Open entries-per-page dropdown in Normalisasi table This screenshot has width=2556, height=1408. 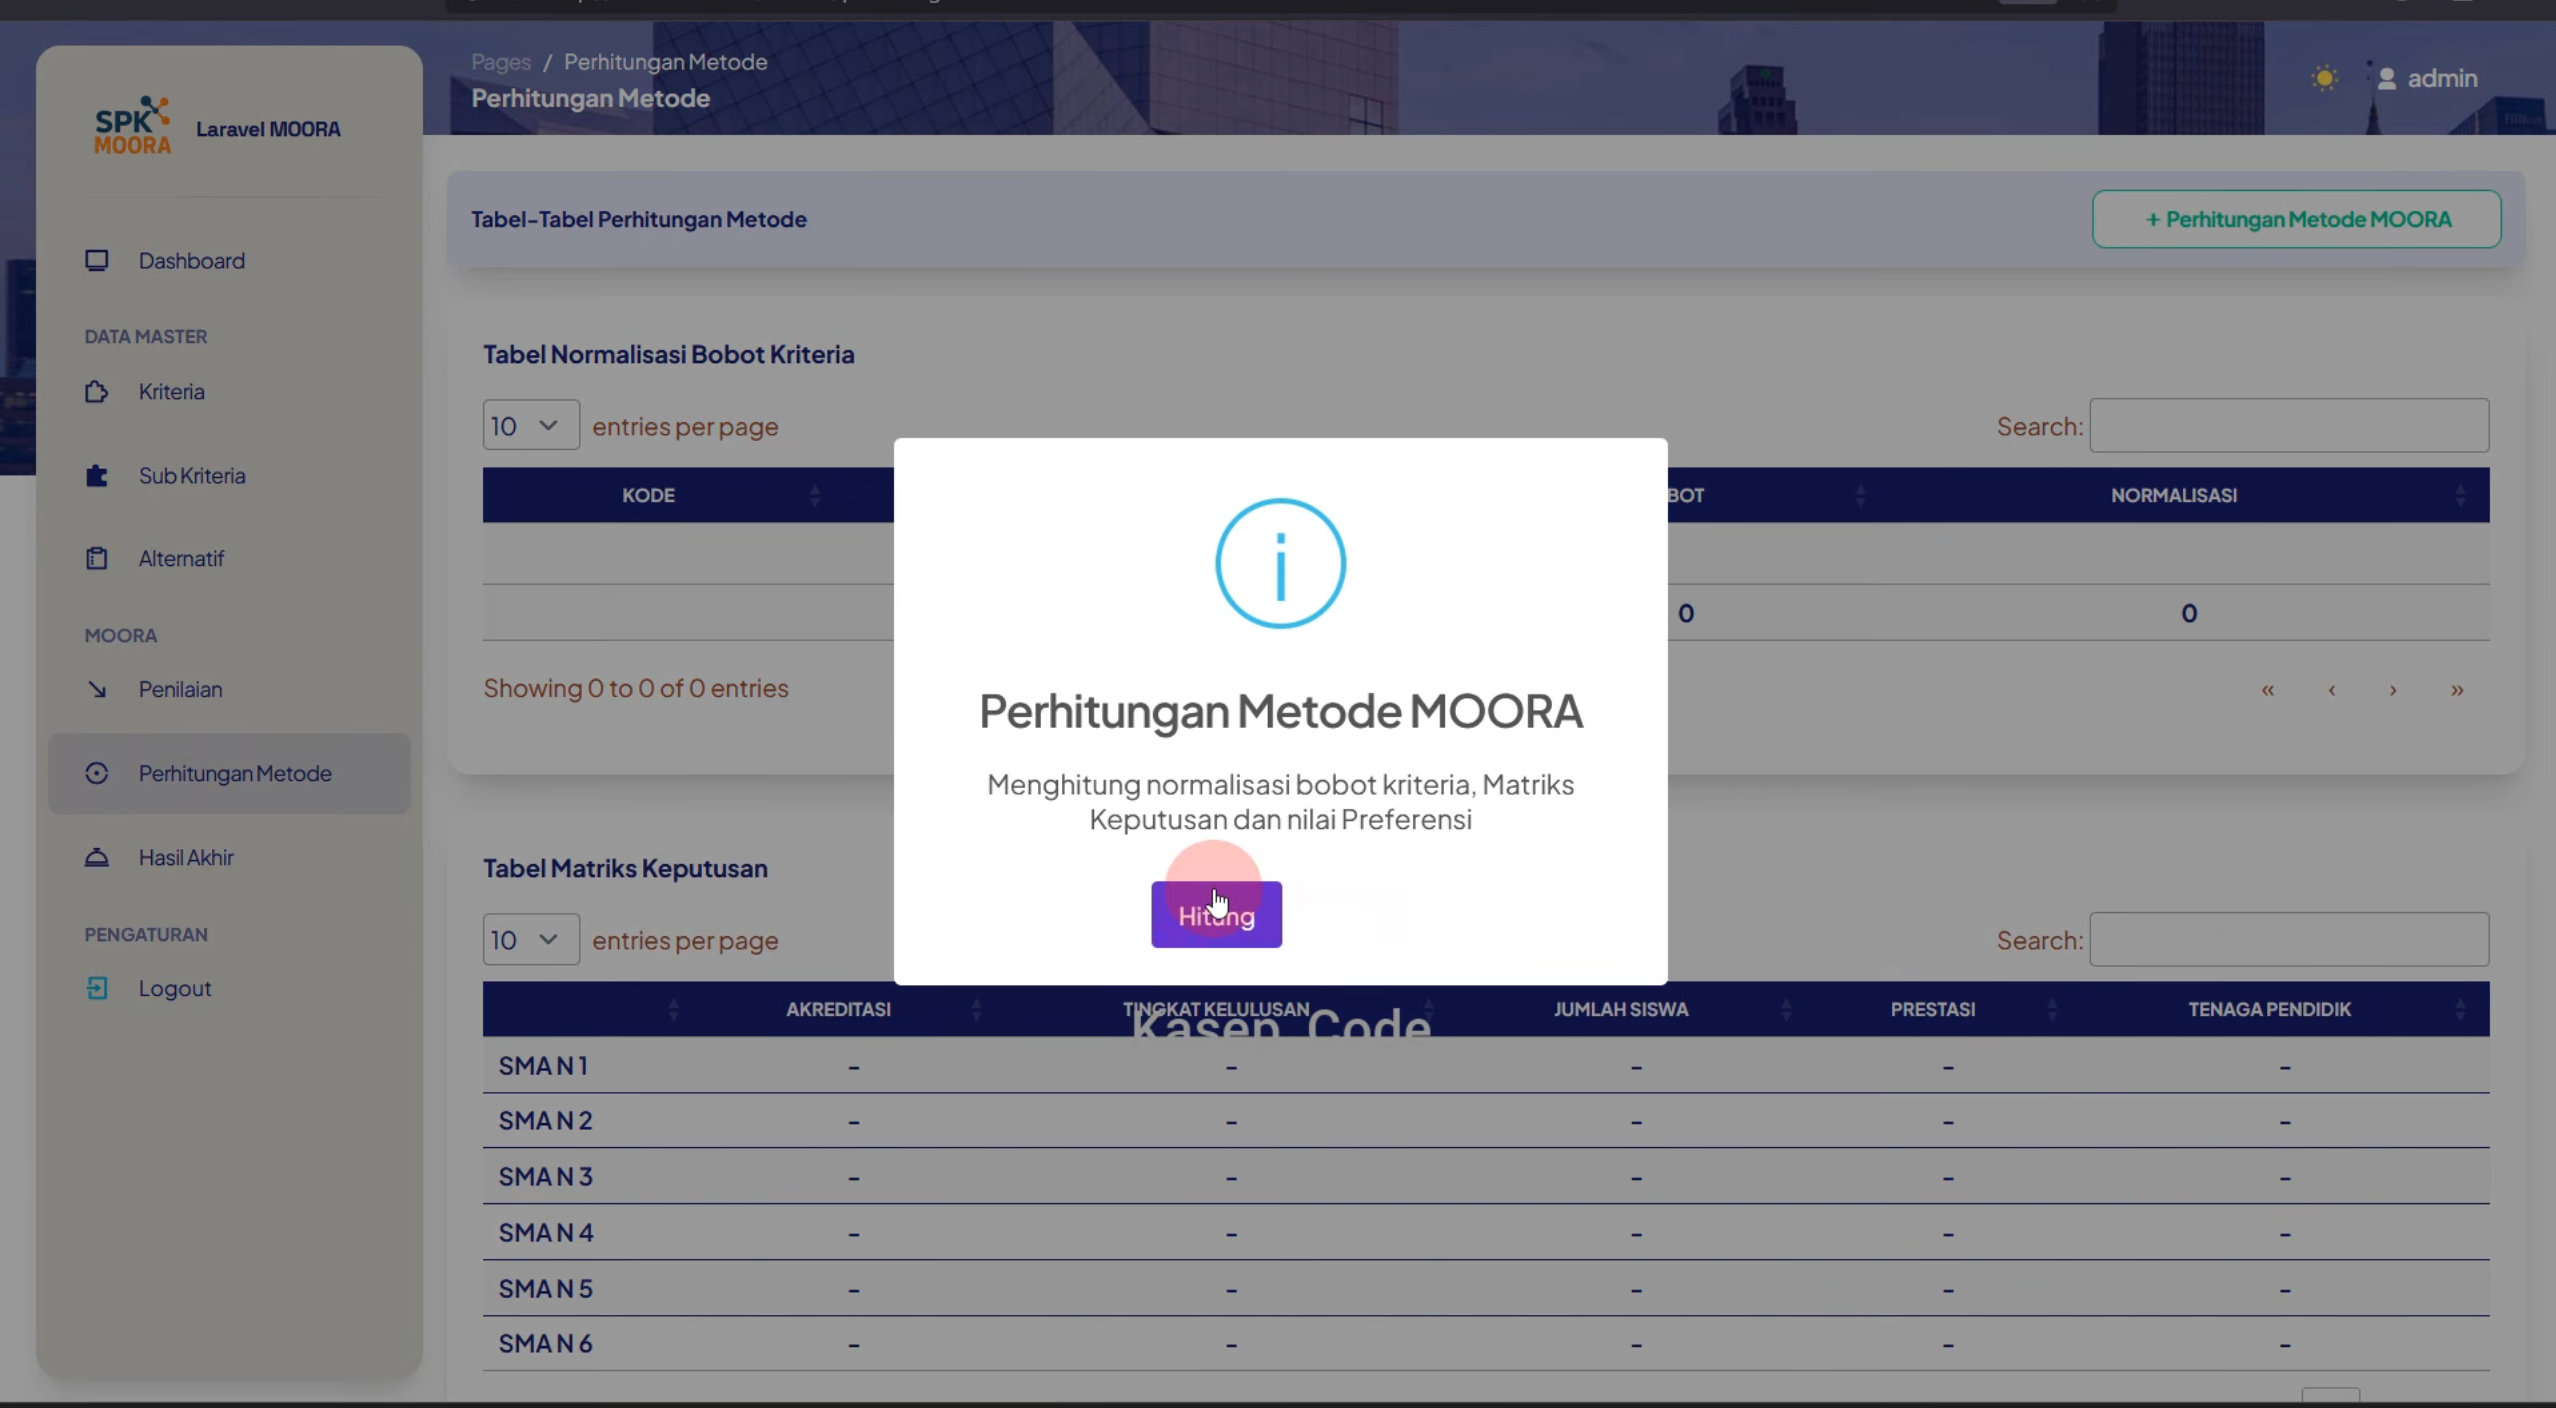click(x=531, y=426)
